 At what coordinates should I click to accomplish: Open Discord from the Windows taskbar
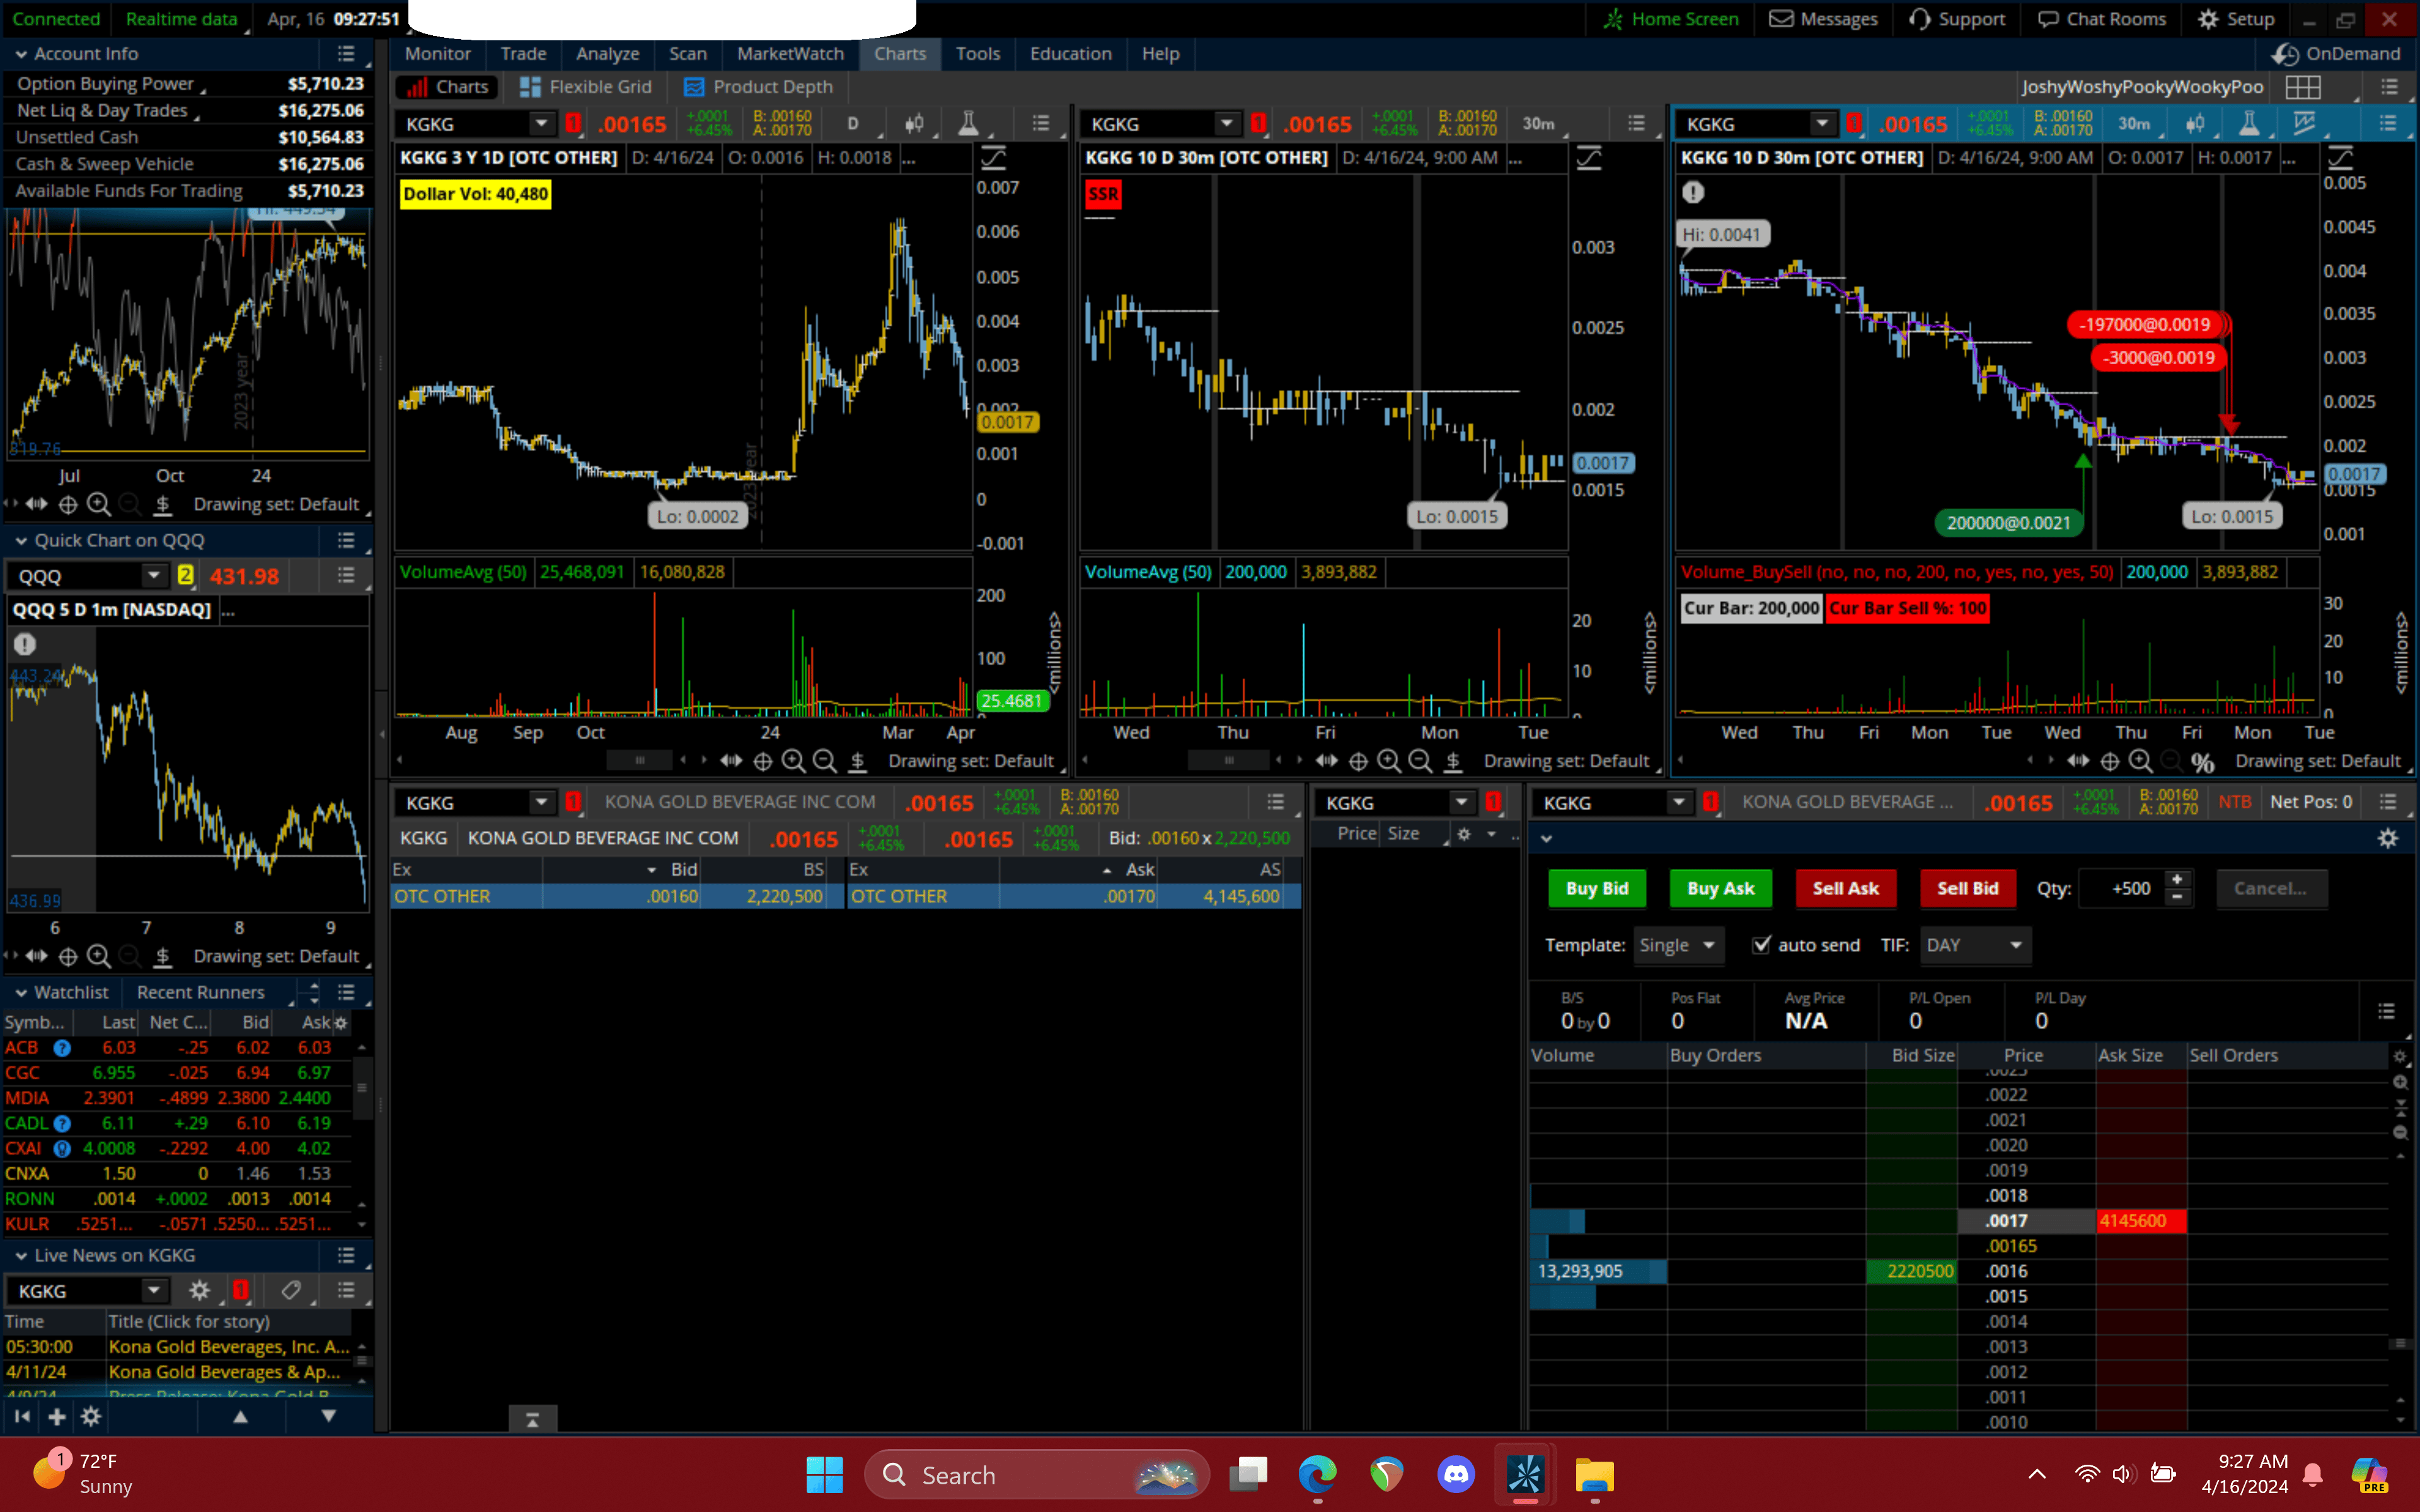[x=1456, y=1474]
